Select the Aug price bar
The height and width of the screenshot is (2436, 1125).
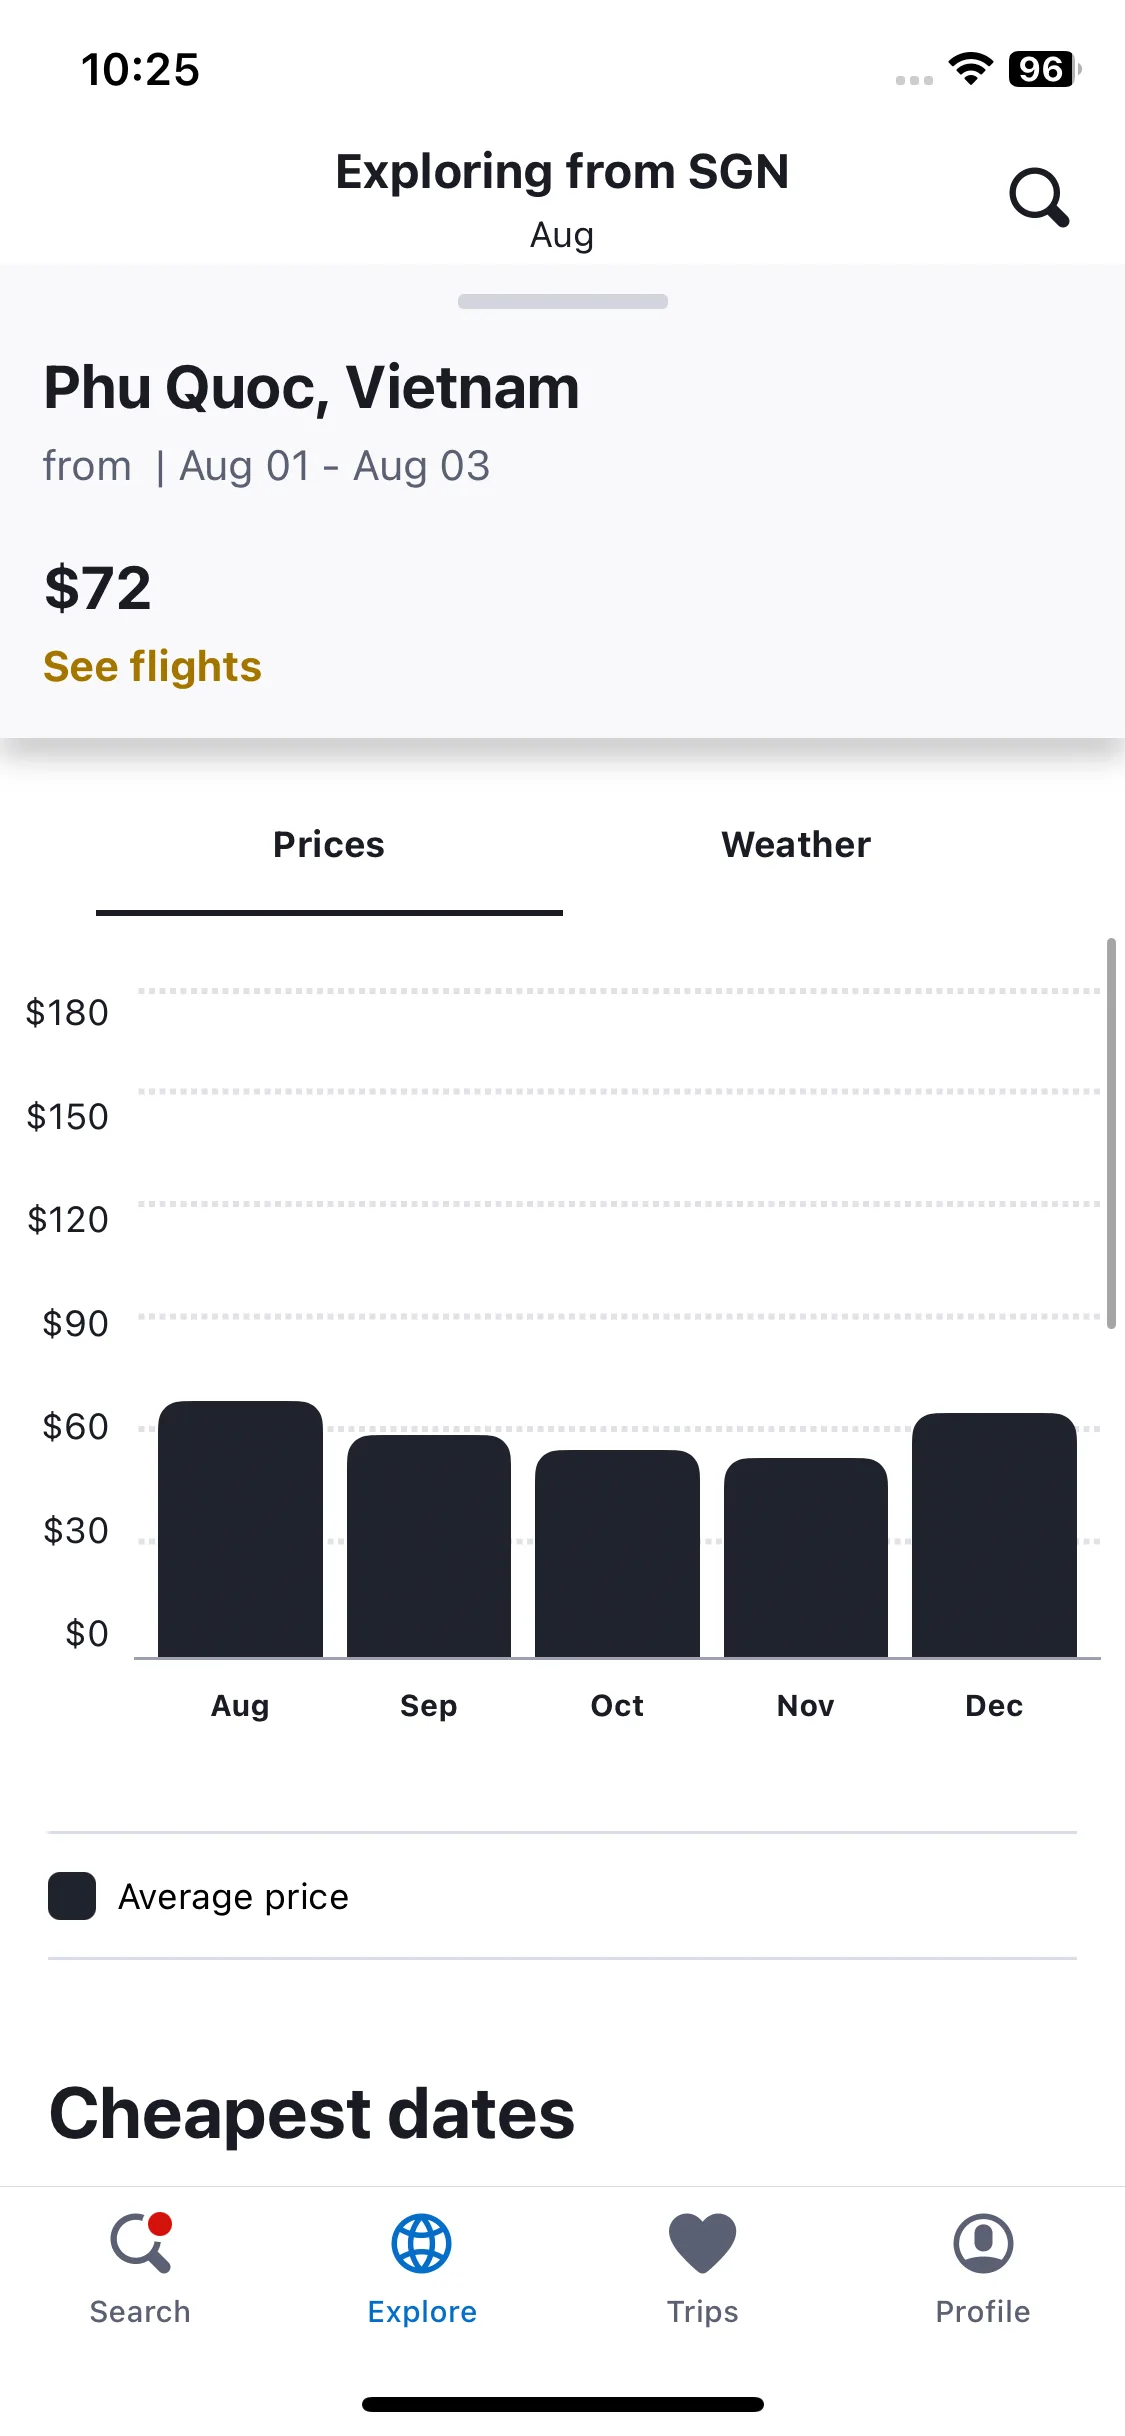pos(240,1529)
